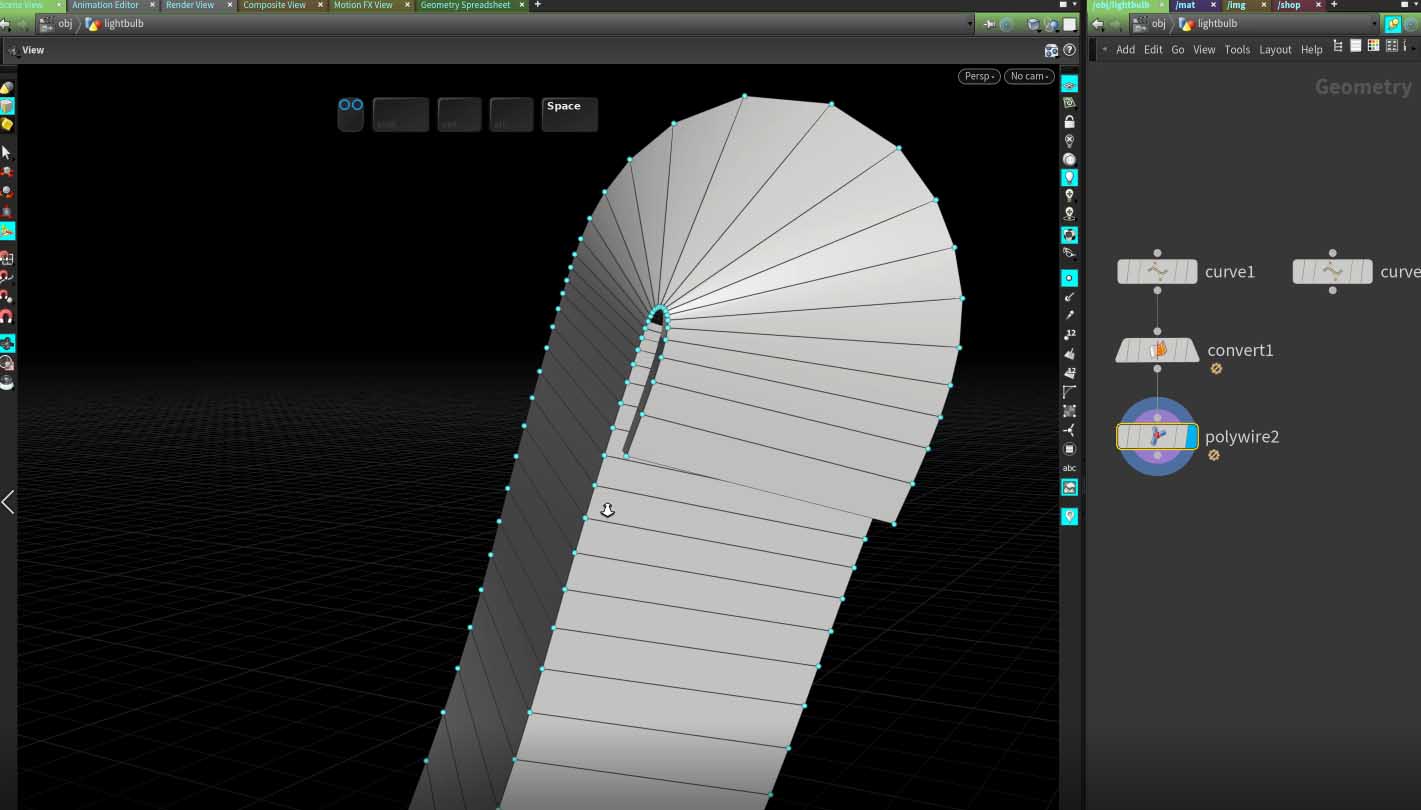Image resolution: width=1421 pixels, height=810 pixels.
Task: Open the No cam camera dropdown
Action: tap(1028, 76)
